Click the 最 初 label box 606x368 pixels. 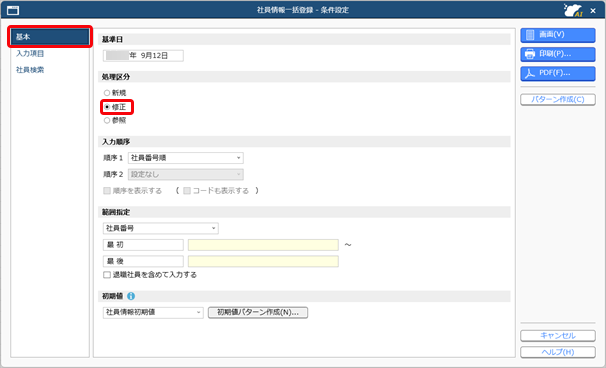[143, 245]
